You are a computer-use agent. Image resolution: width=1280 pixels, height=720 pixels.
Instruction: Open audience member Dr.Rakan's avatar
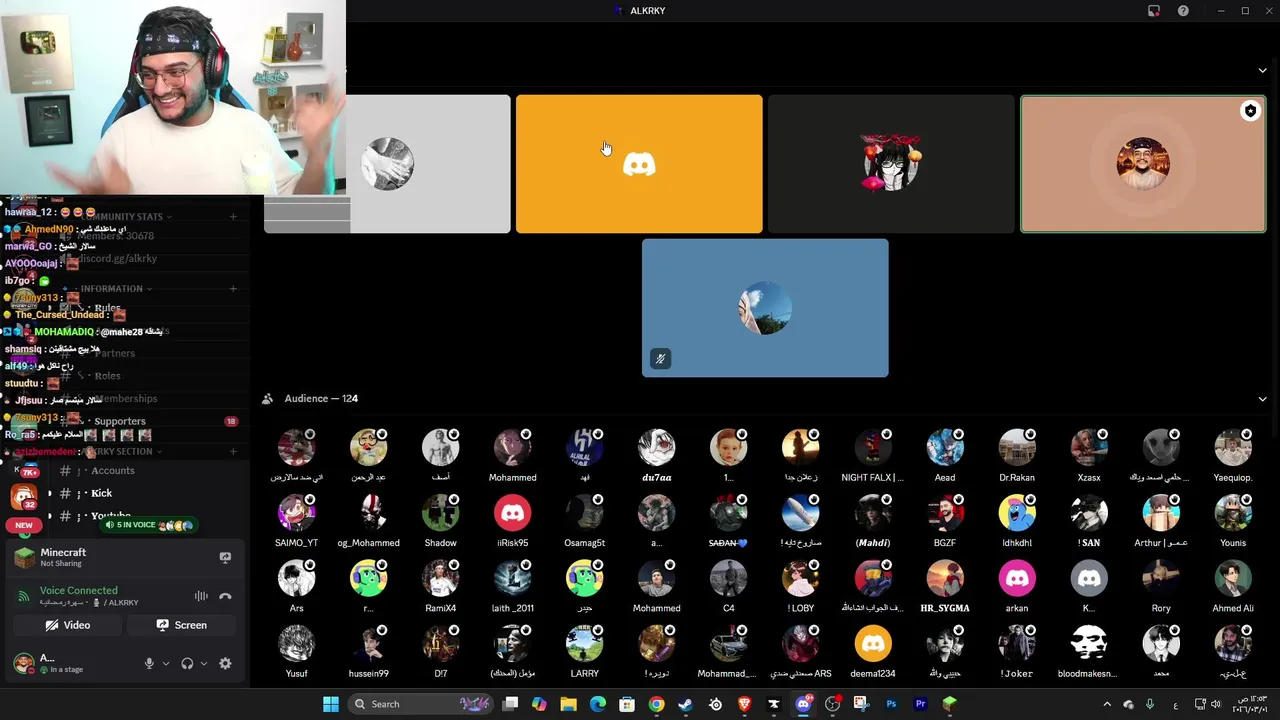1016,448
